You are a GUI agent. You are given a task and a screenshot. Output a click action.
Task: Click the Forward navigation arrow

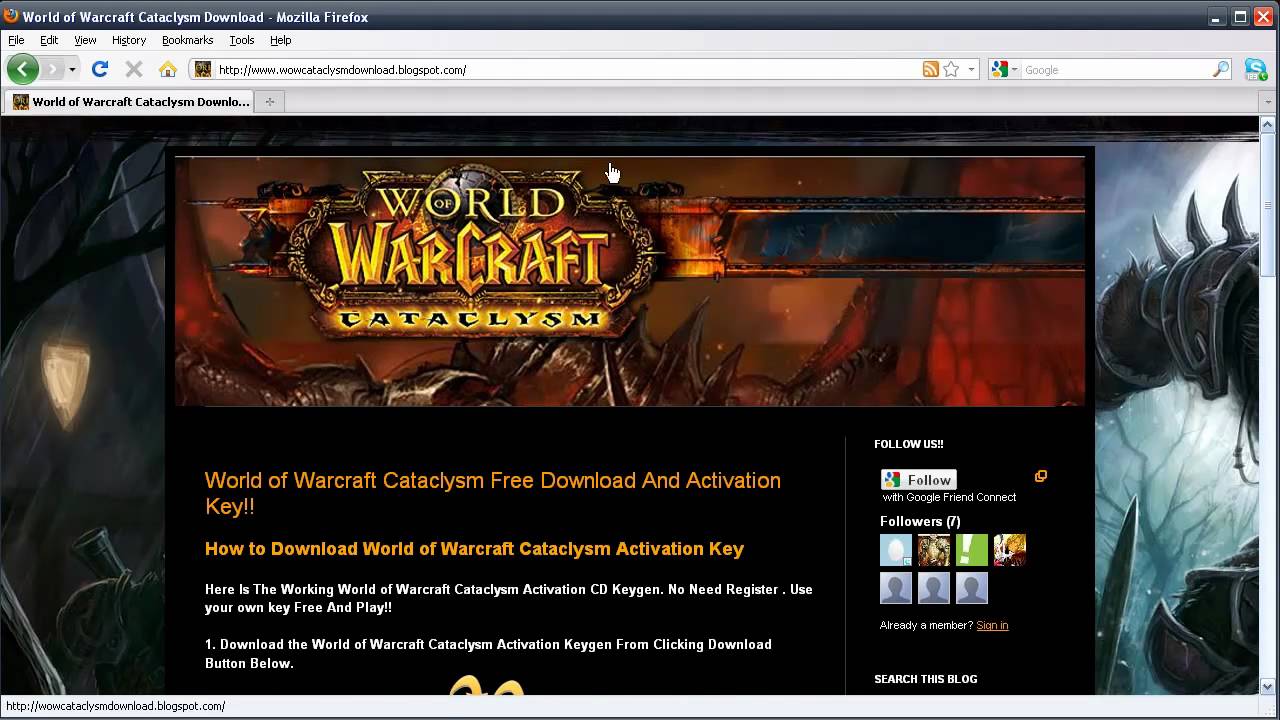pyautogui.click(x=52, y=69)
